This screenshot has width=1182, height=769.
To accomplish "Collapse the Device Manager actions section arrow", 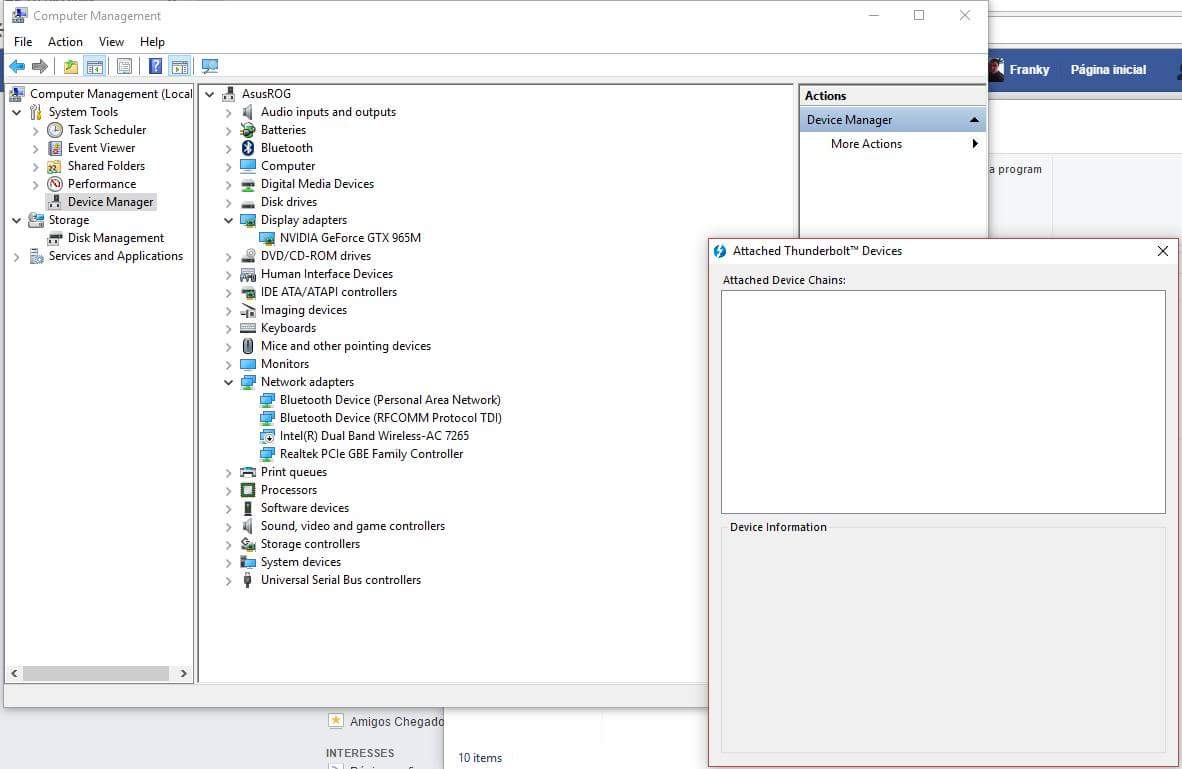I will tap(974, 120).
